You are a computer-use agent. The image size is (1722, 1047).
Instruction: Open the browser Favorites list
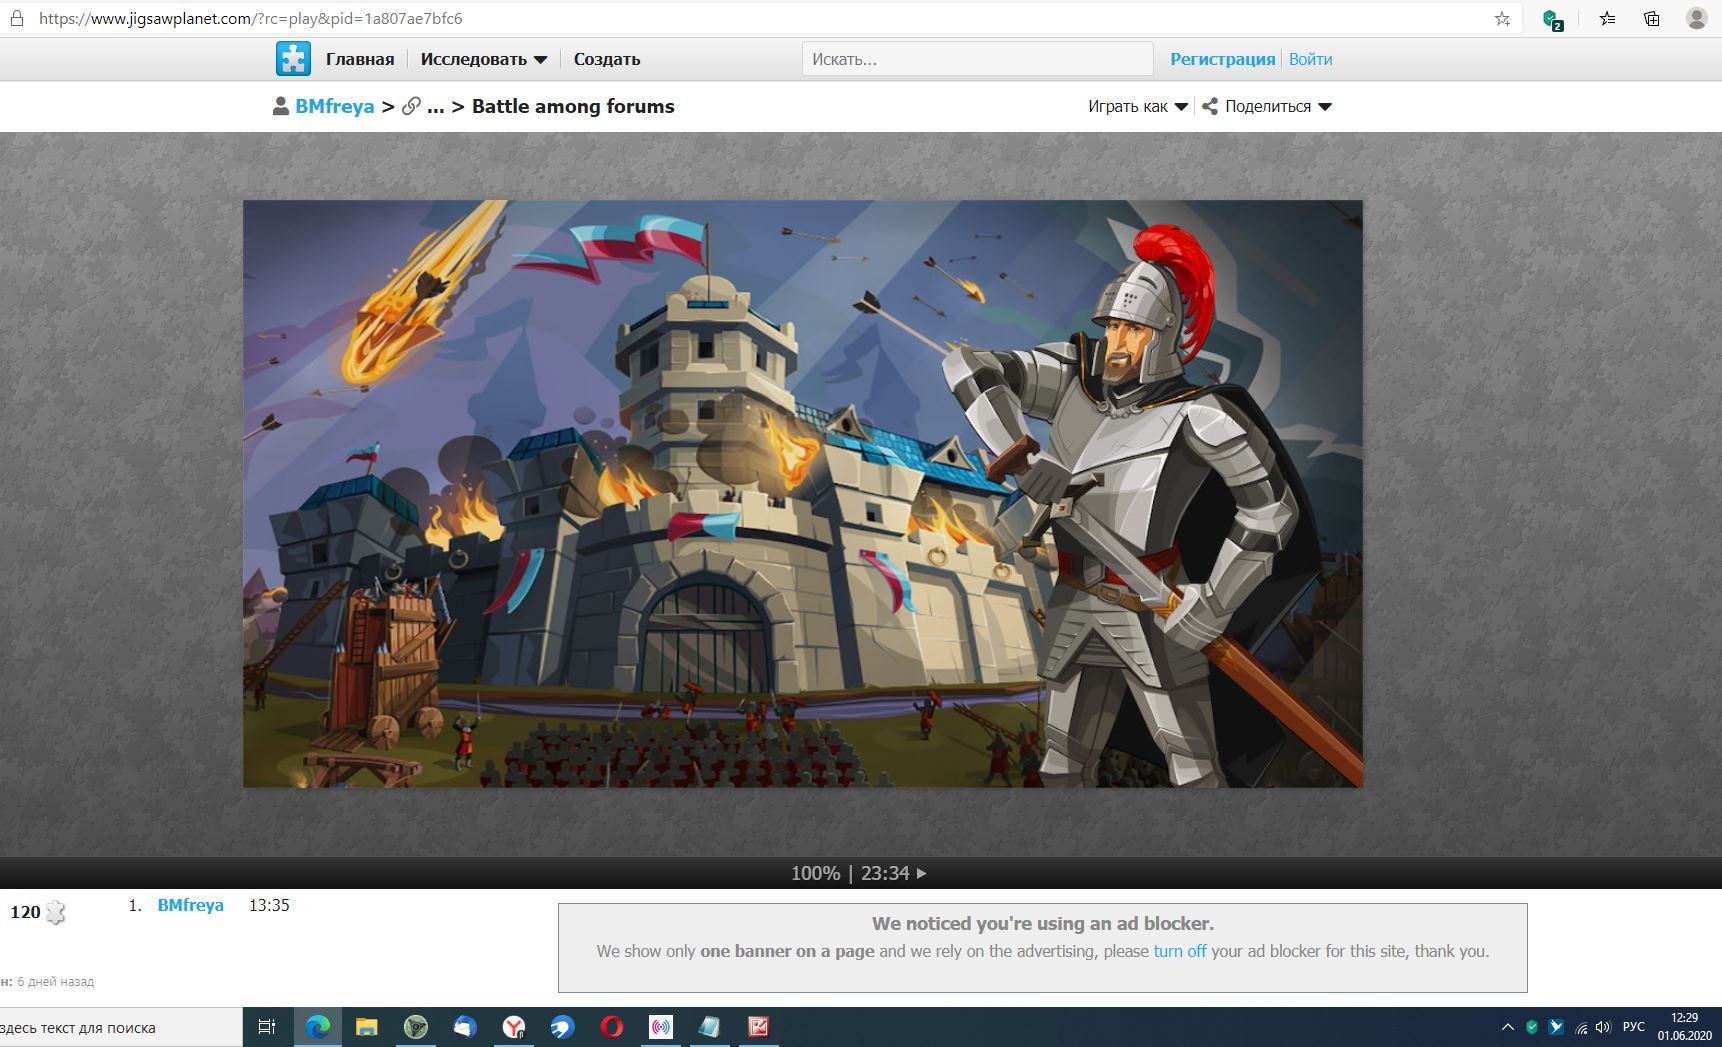tap(1607, 18)
